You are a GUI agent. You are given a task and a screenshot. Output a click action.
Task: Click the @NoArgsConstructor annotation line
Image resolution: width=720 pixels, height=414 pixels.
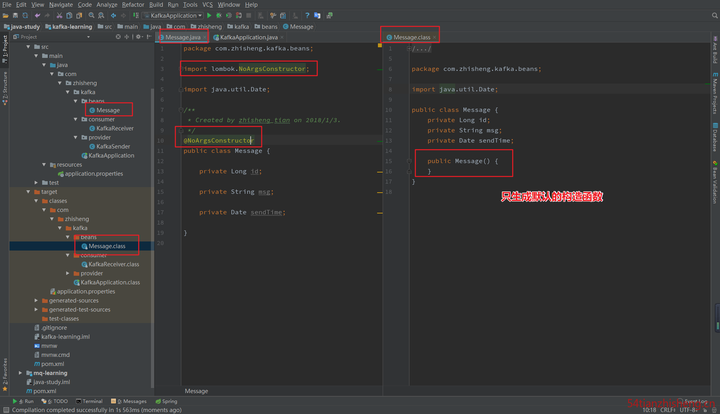point(218,140)
